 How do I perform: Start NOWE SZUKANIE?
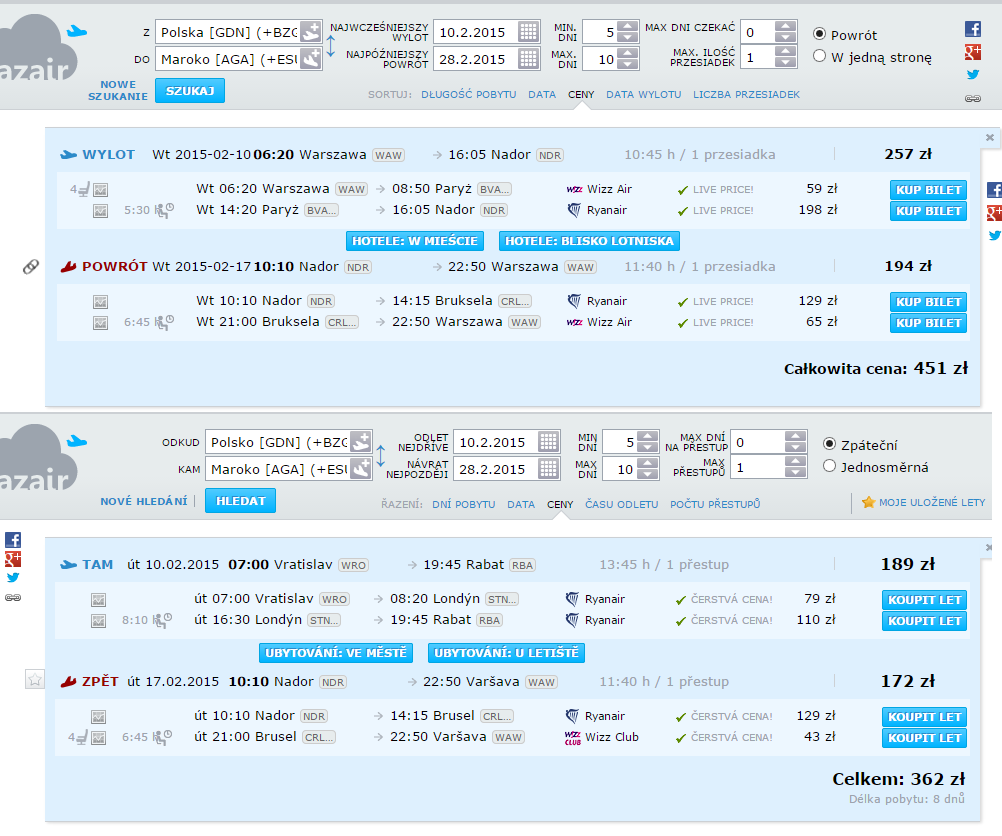click(118, 90)
